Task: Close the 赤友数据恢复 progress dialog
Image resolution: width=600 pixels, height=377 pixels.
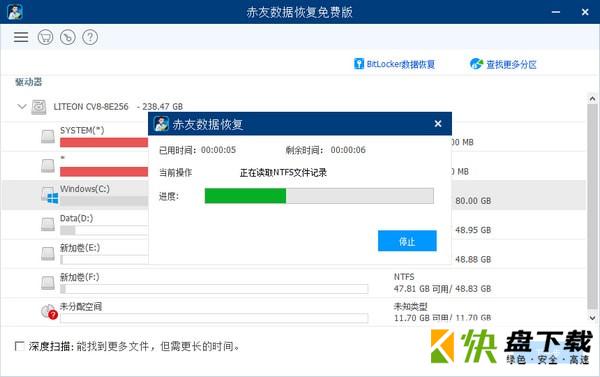Action: (x=438, y=124)
